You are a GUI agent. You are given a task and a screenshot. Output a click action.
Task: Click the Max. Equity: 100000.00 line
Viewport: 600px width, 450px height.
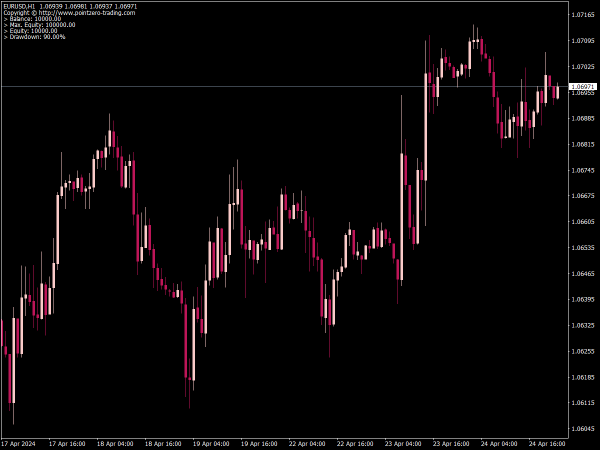click(39, 25)
